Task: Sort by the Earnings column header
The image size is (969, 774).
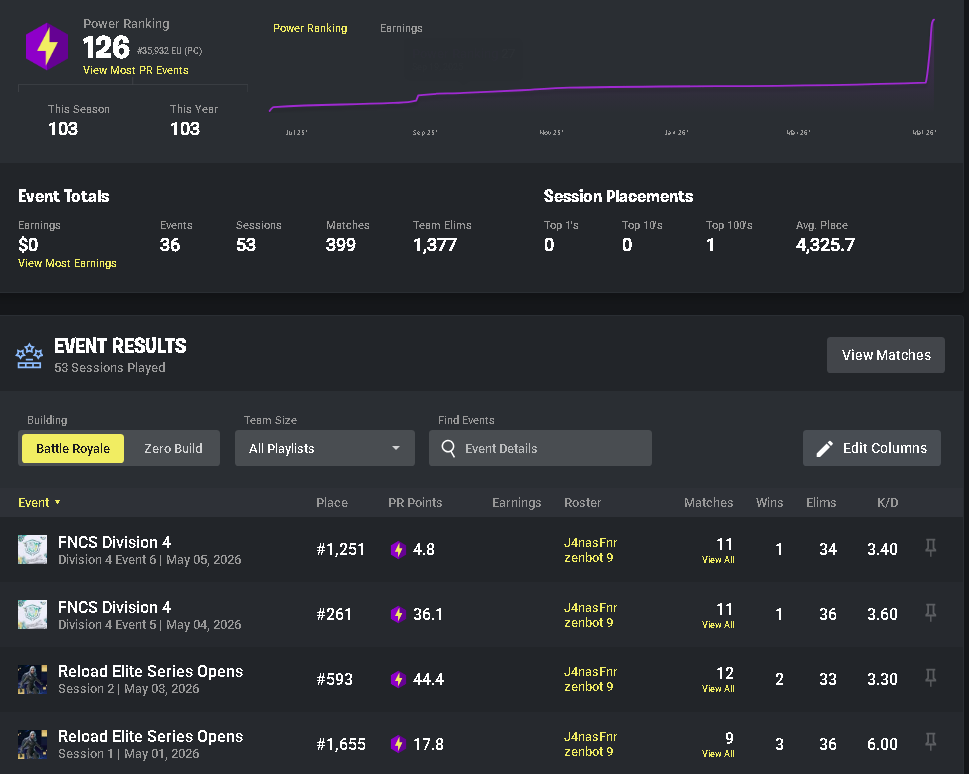Action: point(517,503)
